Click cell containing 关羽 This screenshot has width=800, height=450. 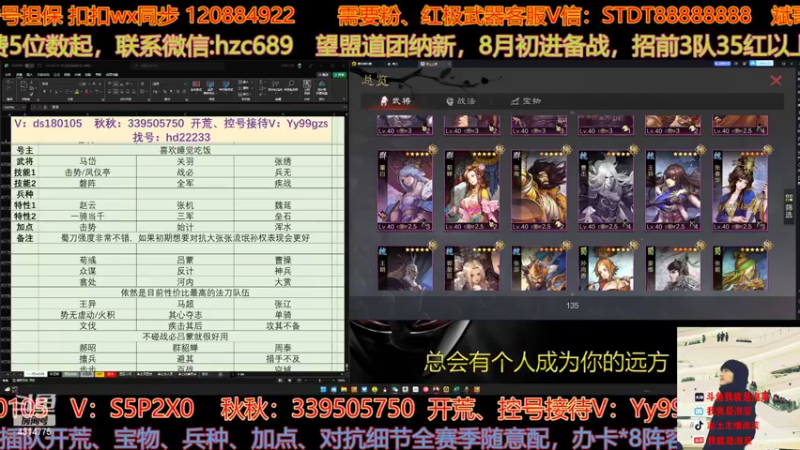tap(185, 161)
